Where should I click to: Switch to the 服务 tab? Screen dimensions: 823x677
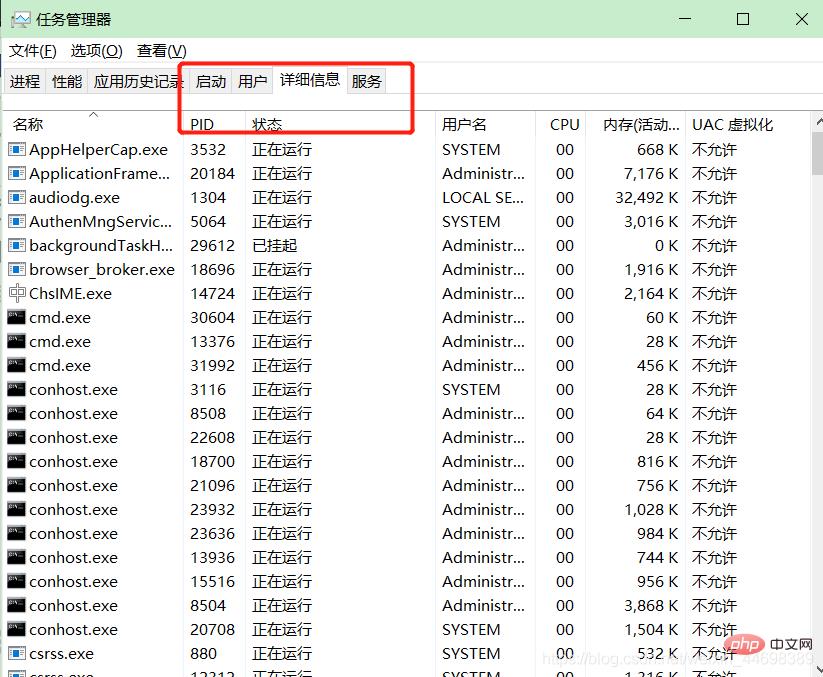[x=367, y=82]
